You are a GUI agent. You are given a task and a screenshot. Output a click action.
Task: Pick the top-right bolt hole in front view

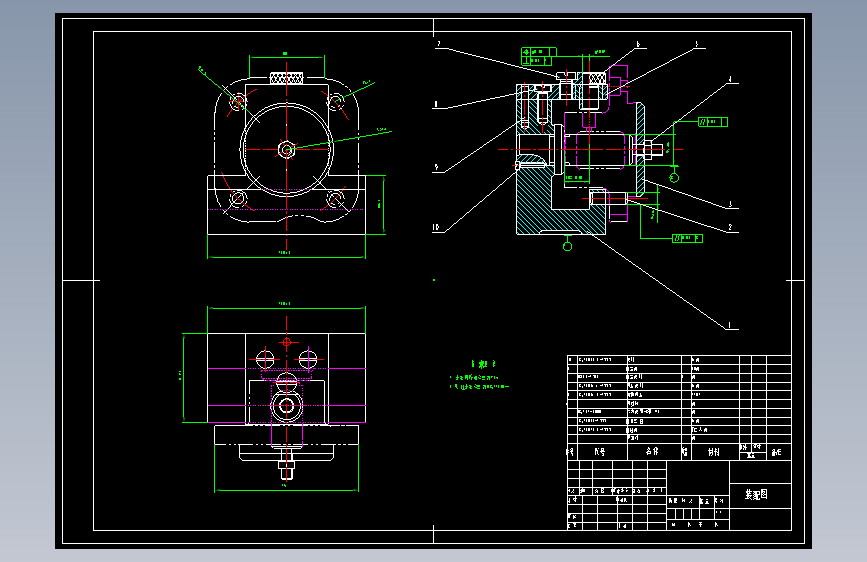coord(335,101)
